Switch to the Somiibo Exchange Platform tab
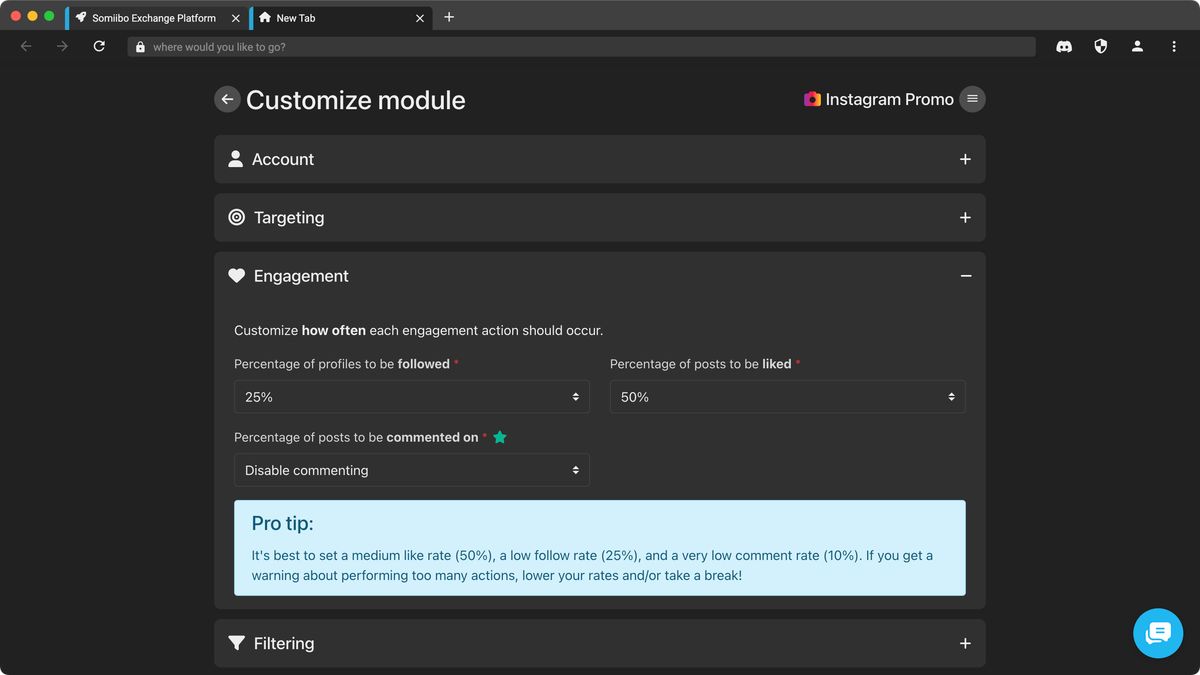The image size is (1200, 675). click(152, 18)
